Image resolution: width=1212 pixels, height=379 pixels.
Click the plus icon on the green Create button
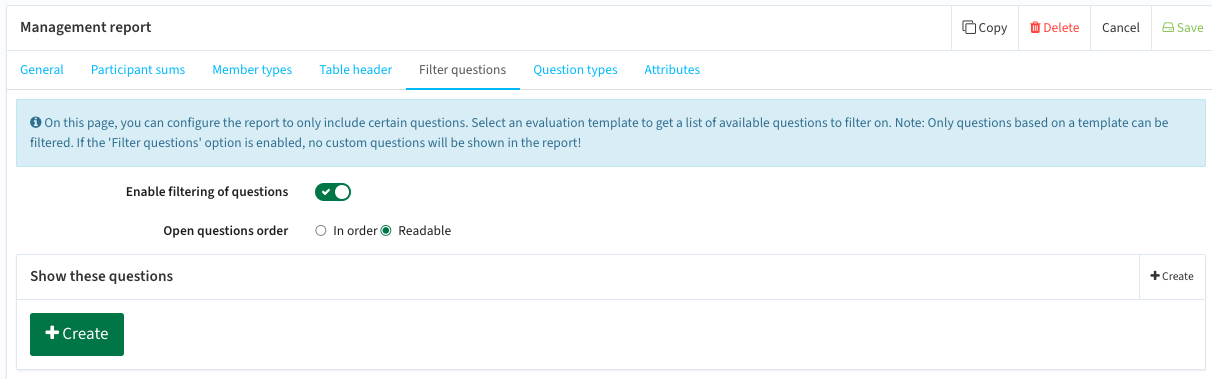click(x=53, y=333)
